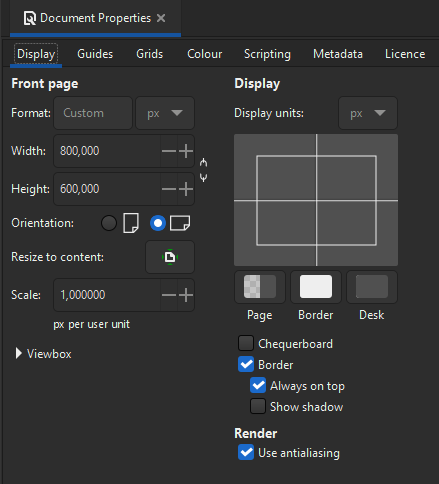Enable the Chequerboard checkbox
The height and width of the screenshot is (484, 439).
tap(246, 343)
